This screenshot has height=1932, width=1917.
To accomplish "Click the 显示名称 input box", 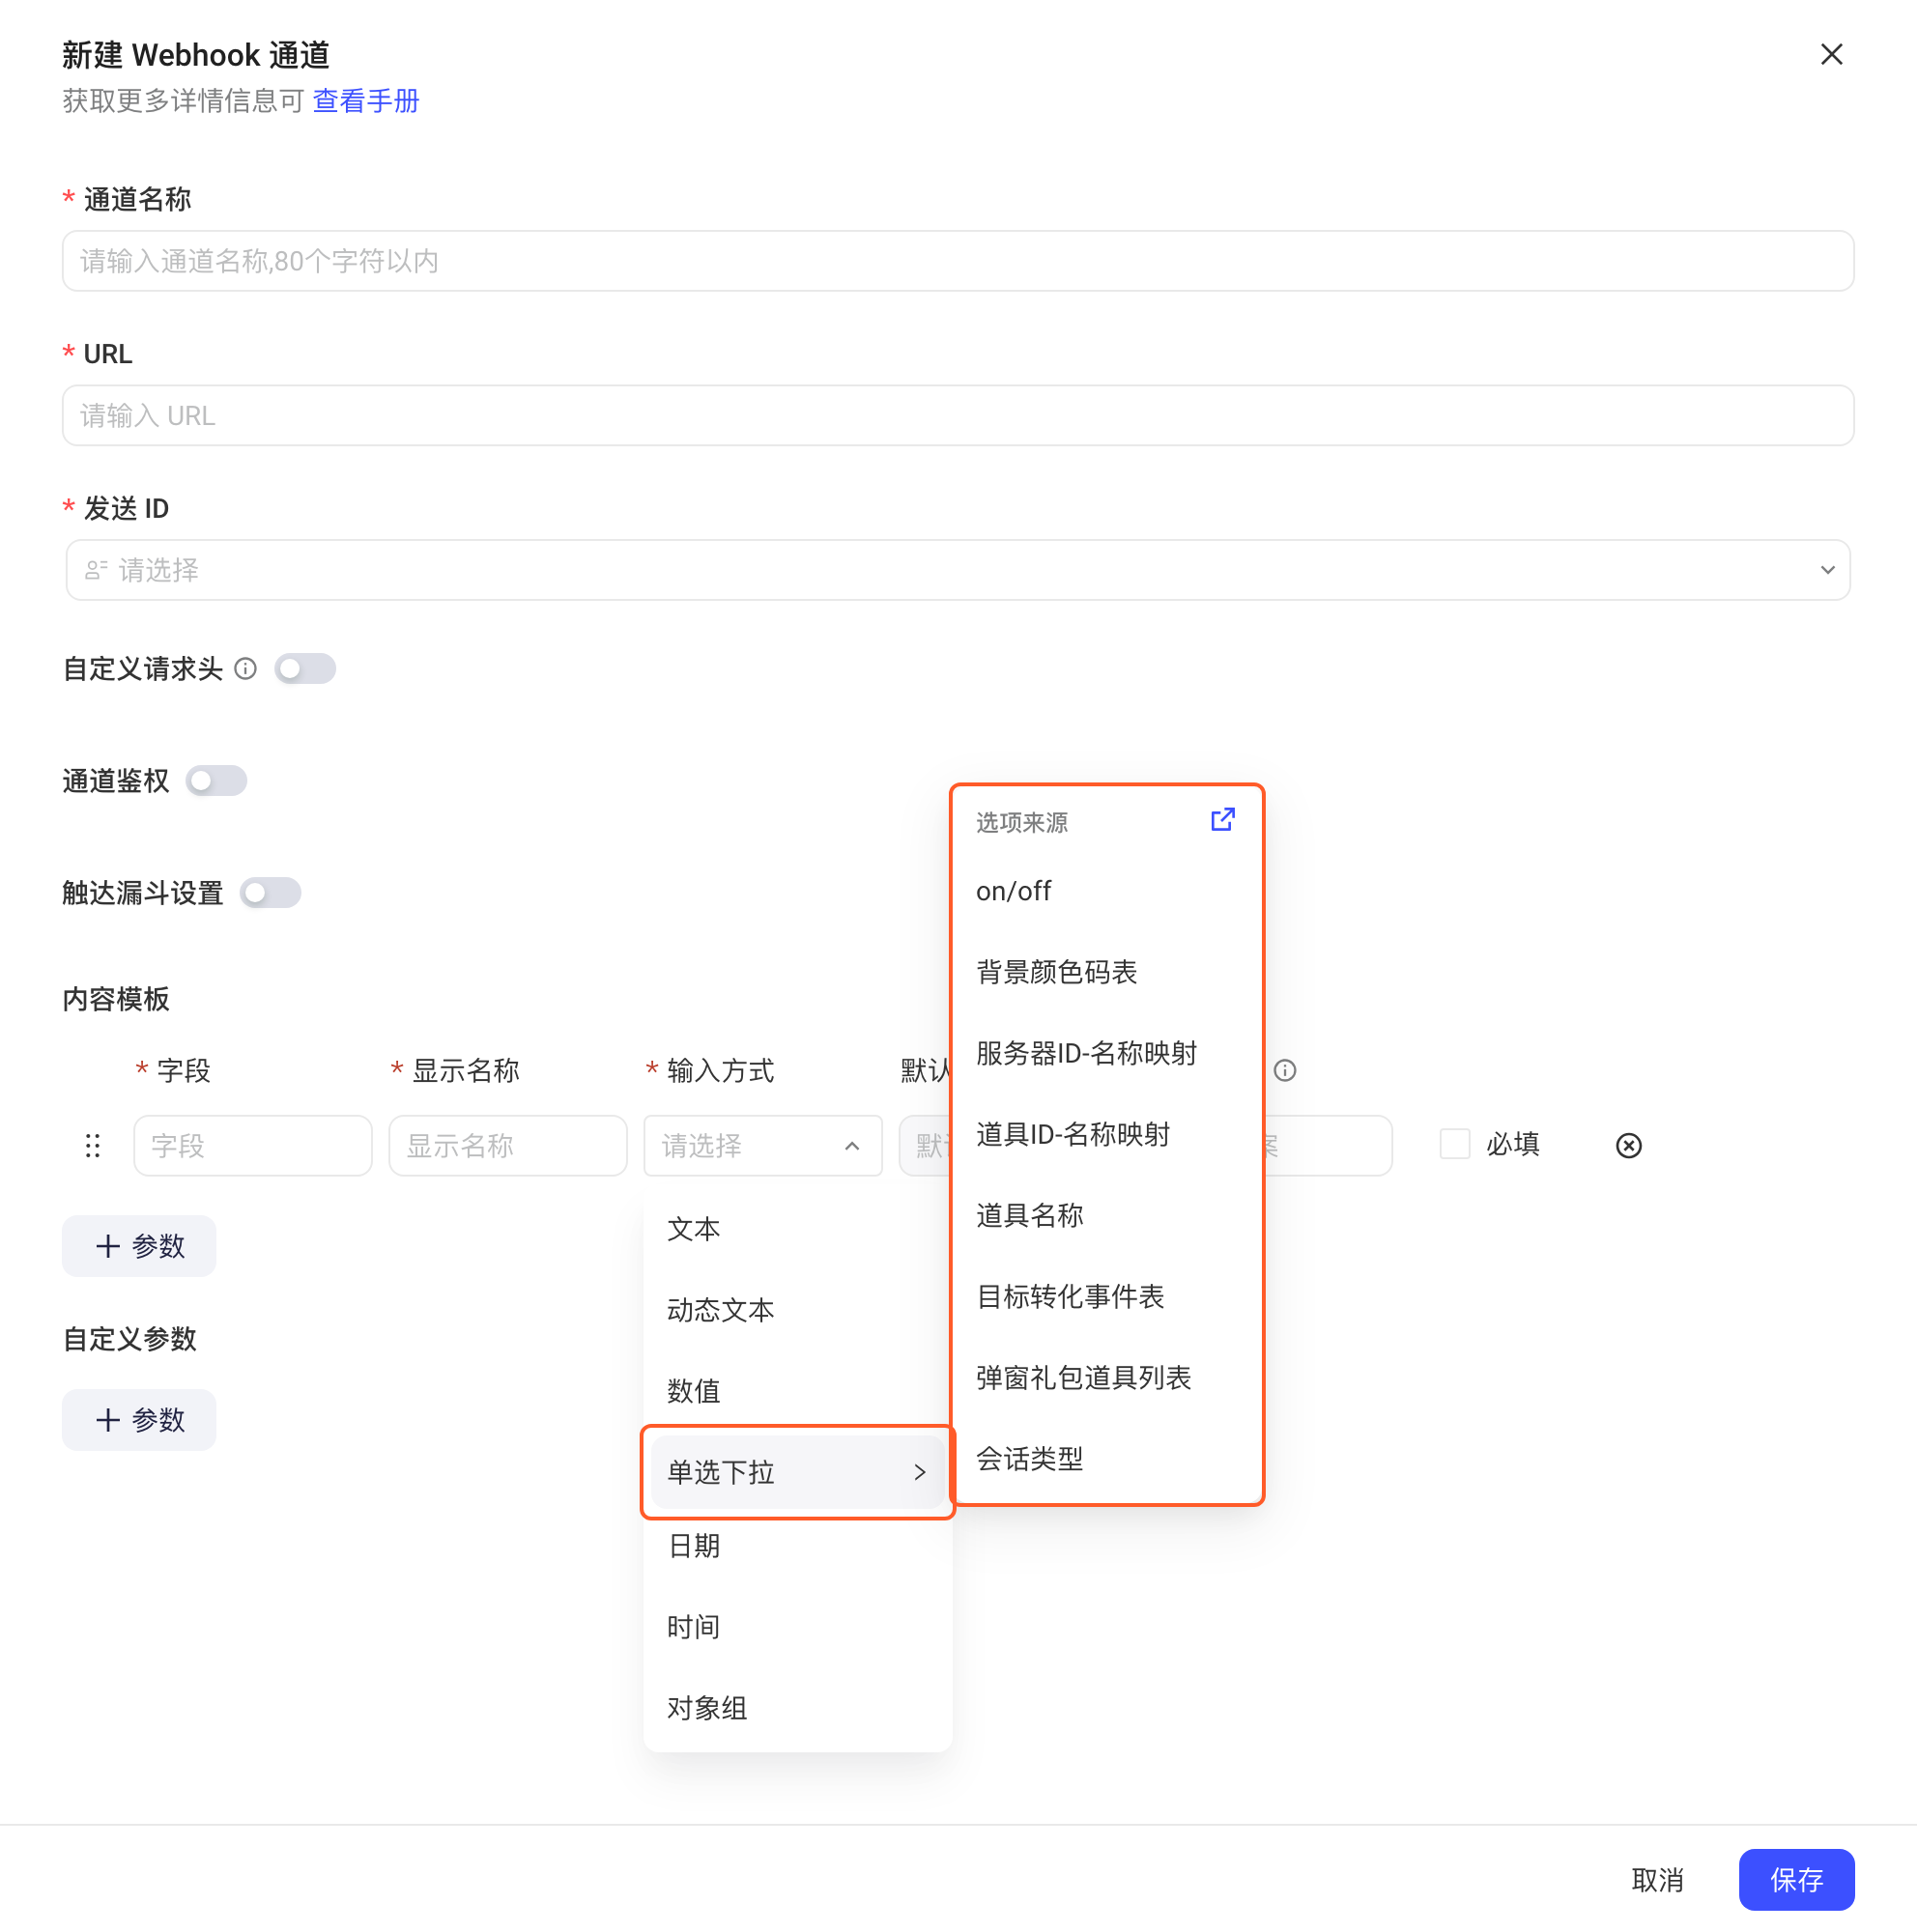I will pyautogui.click(x=508, y=1146).
